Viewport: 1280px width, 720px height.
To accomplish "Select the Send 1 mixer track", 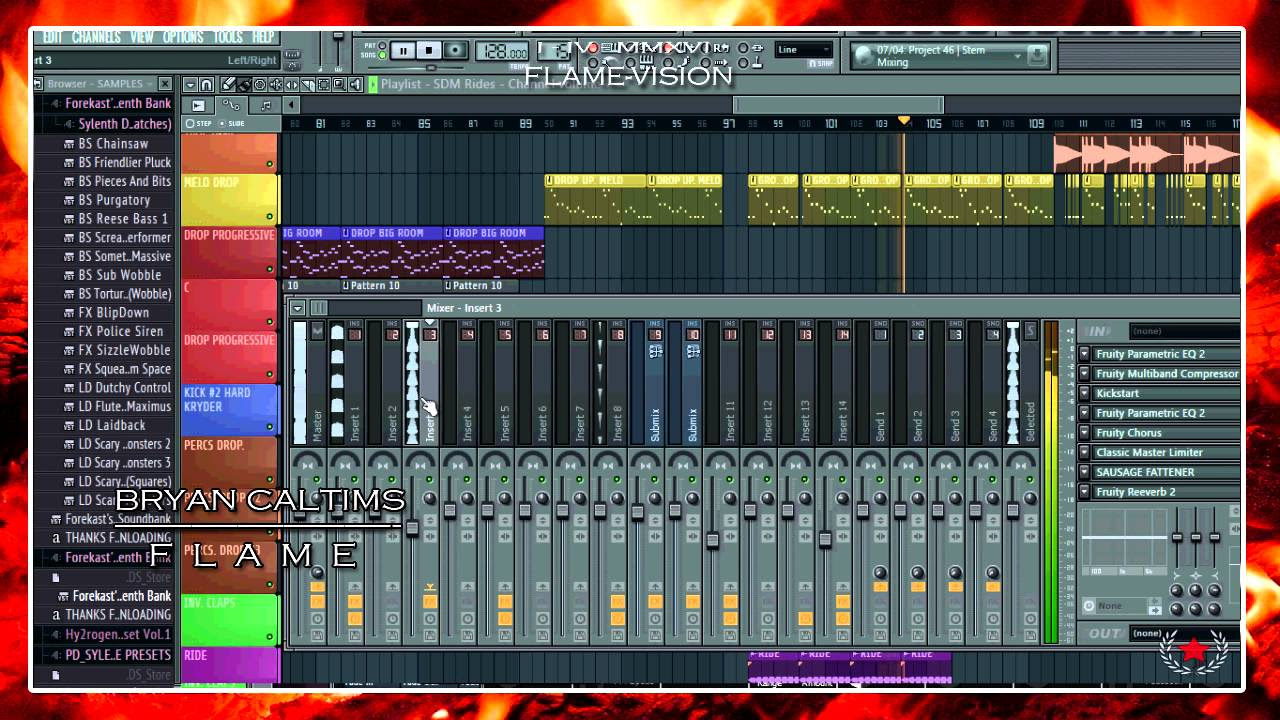I will click(x=871, y=382).
